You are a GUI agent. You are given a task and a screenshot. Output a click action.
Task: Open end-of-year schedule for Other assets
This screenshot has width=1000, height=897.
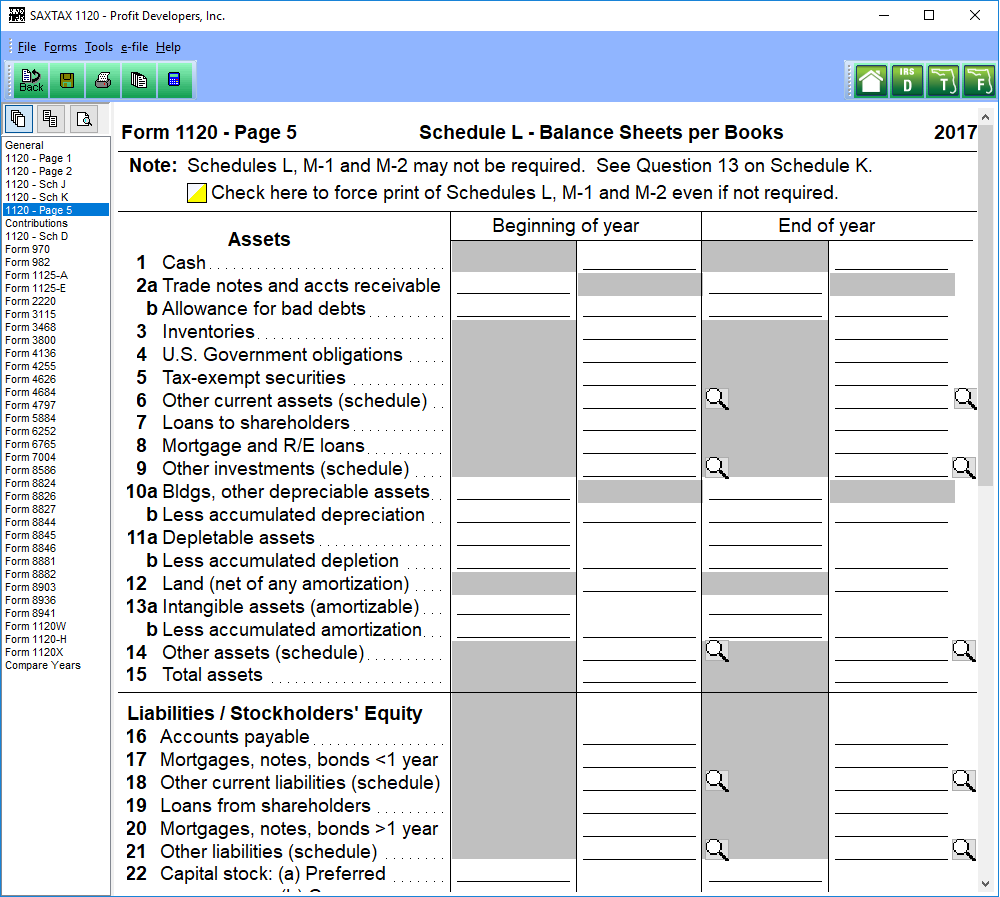[x=964, y=651]
